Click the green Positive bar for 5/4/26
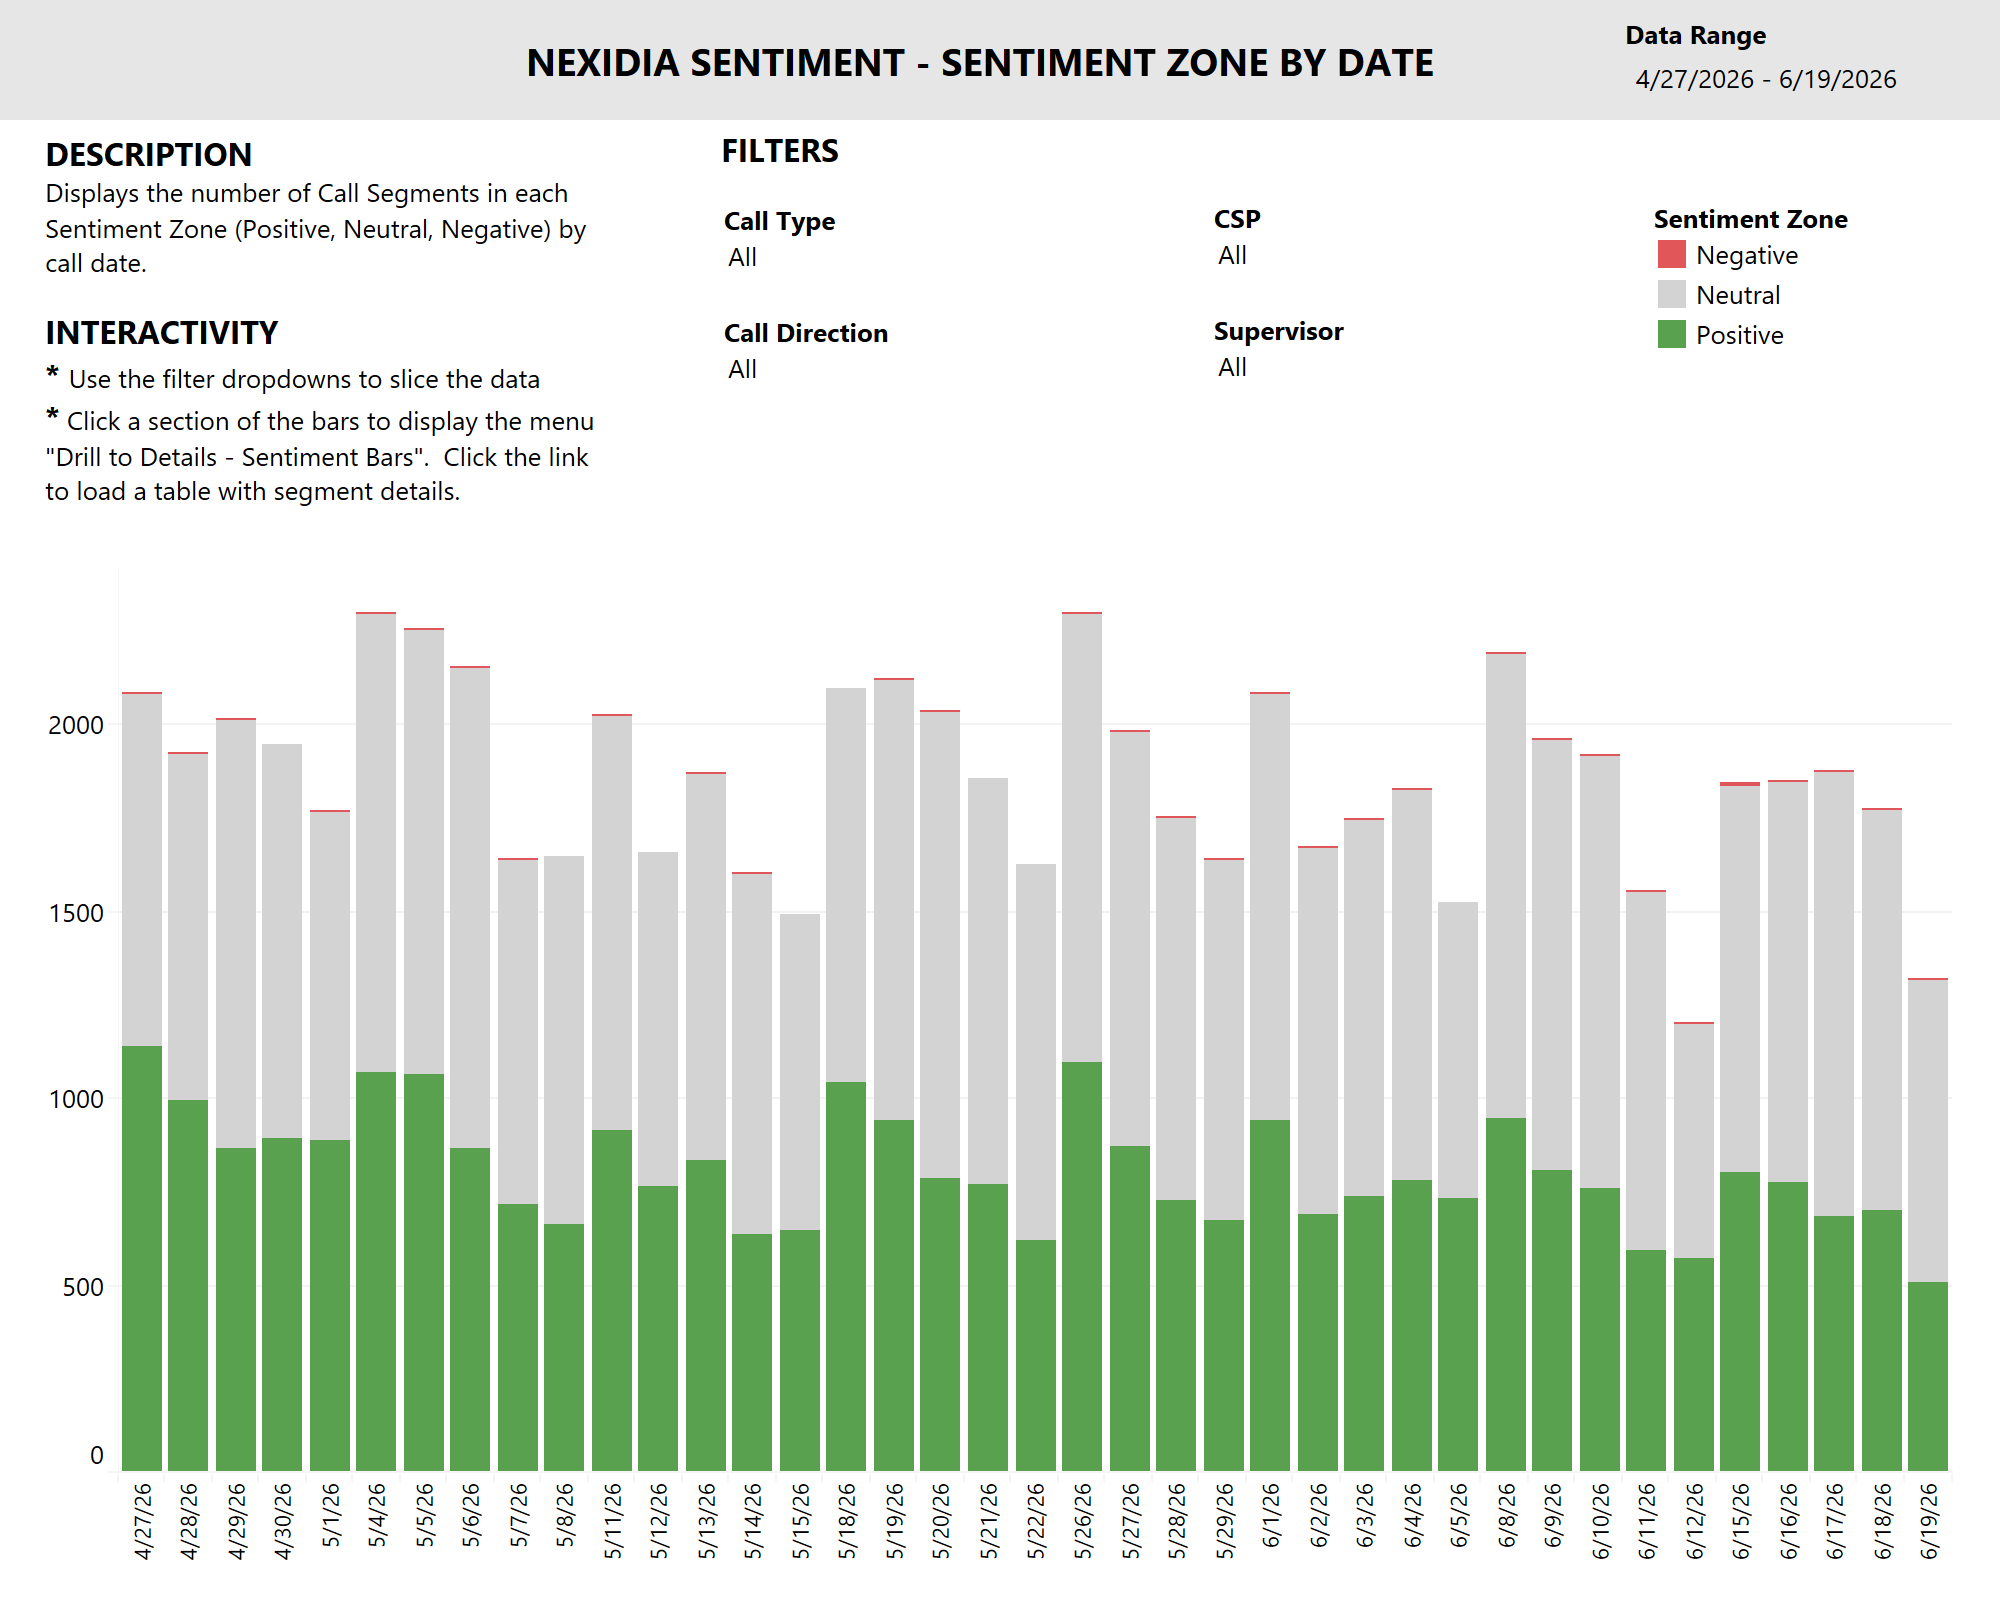 tap(376, 1271)
